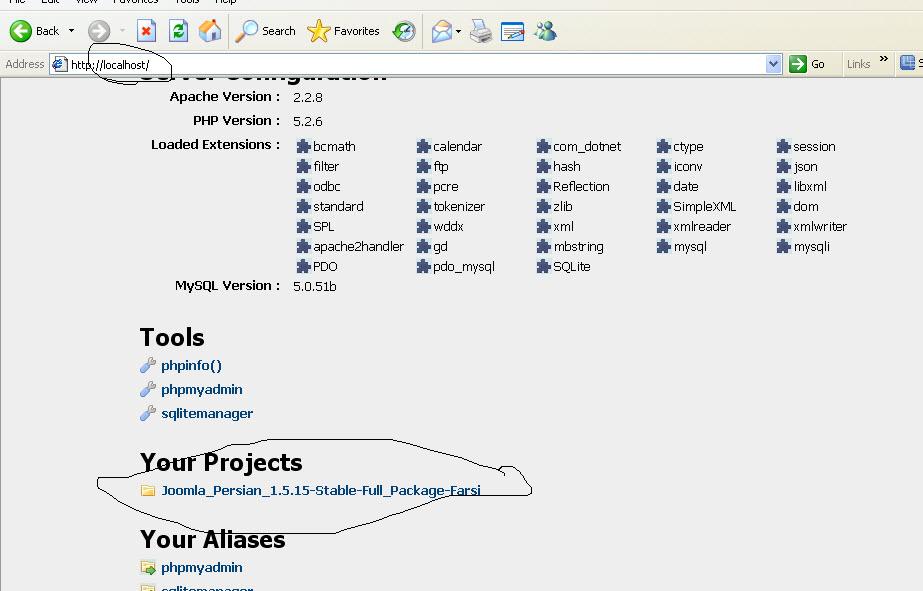
Task: Click the Loaded Extensions label
Action: [x=215, y=144]
